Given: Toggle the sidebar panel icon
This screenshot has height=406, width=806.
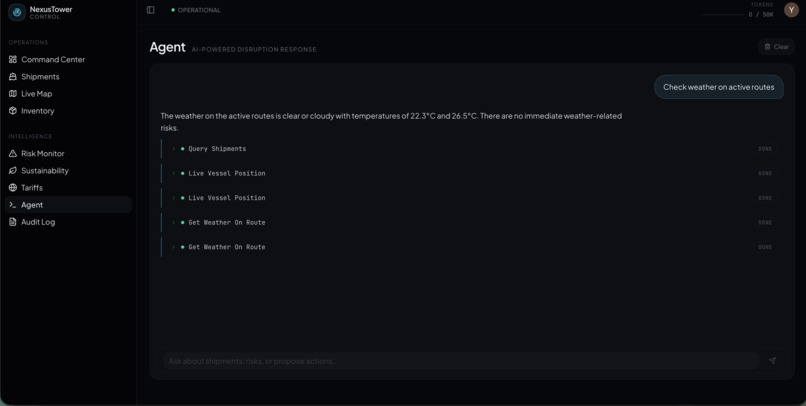Looking at the screenshot, I should pyautogui.click(x=151, y=10).
